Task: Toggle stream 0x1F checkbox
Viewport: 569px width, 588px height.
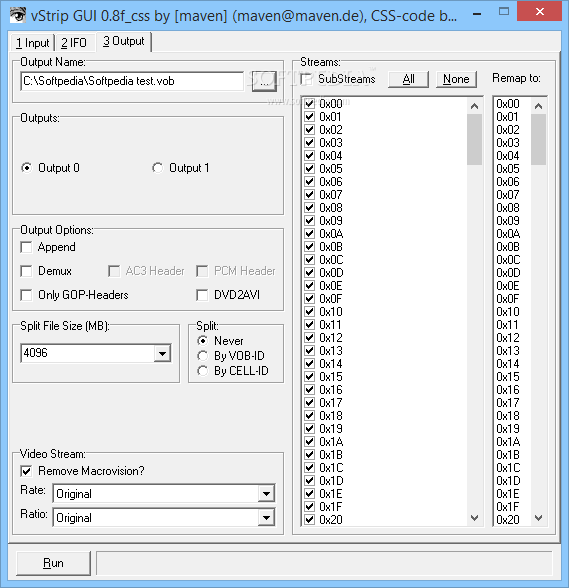Action: pyautogui.click(x=309, y=507)
